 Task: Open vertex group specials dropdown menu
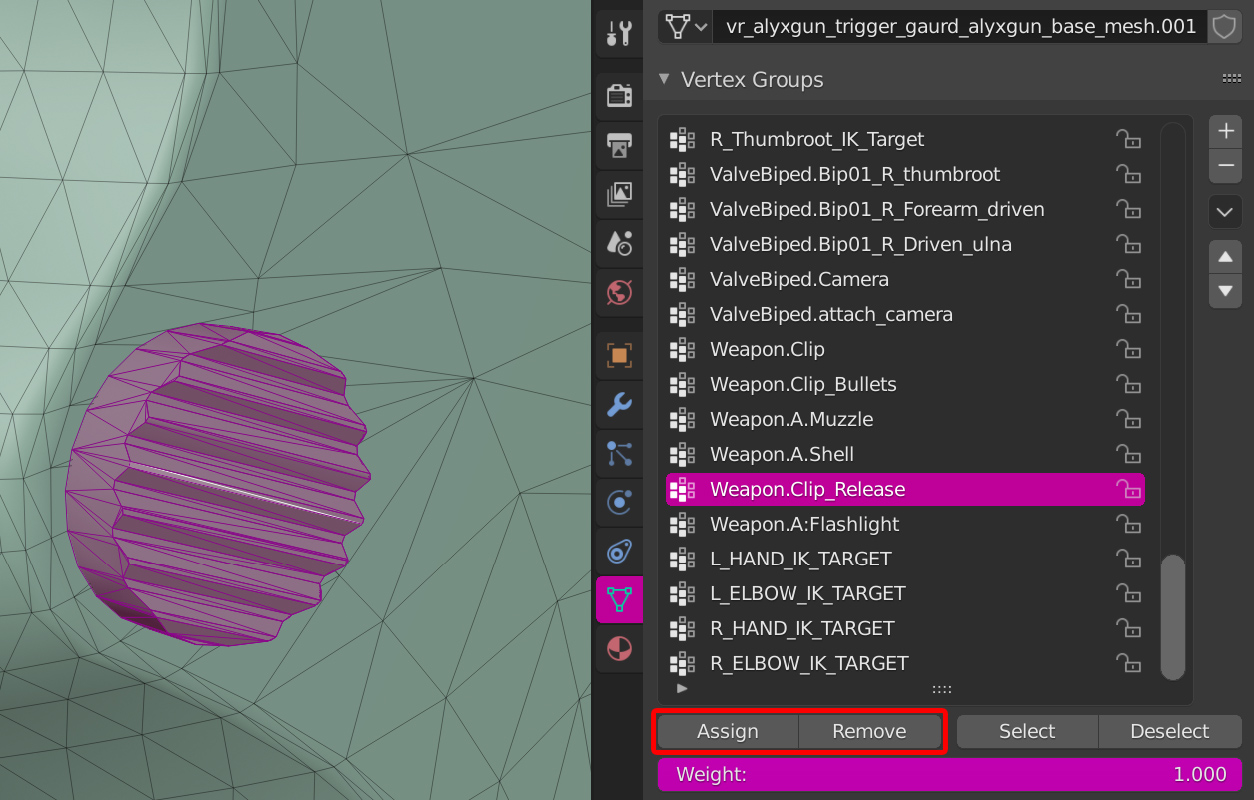(x=1226, y=212)
